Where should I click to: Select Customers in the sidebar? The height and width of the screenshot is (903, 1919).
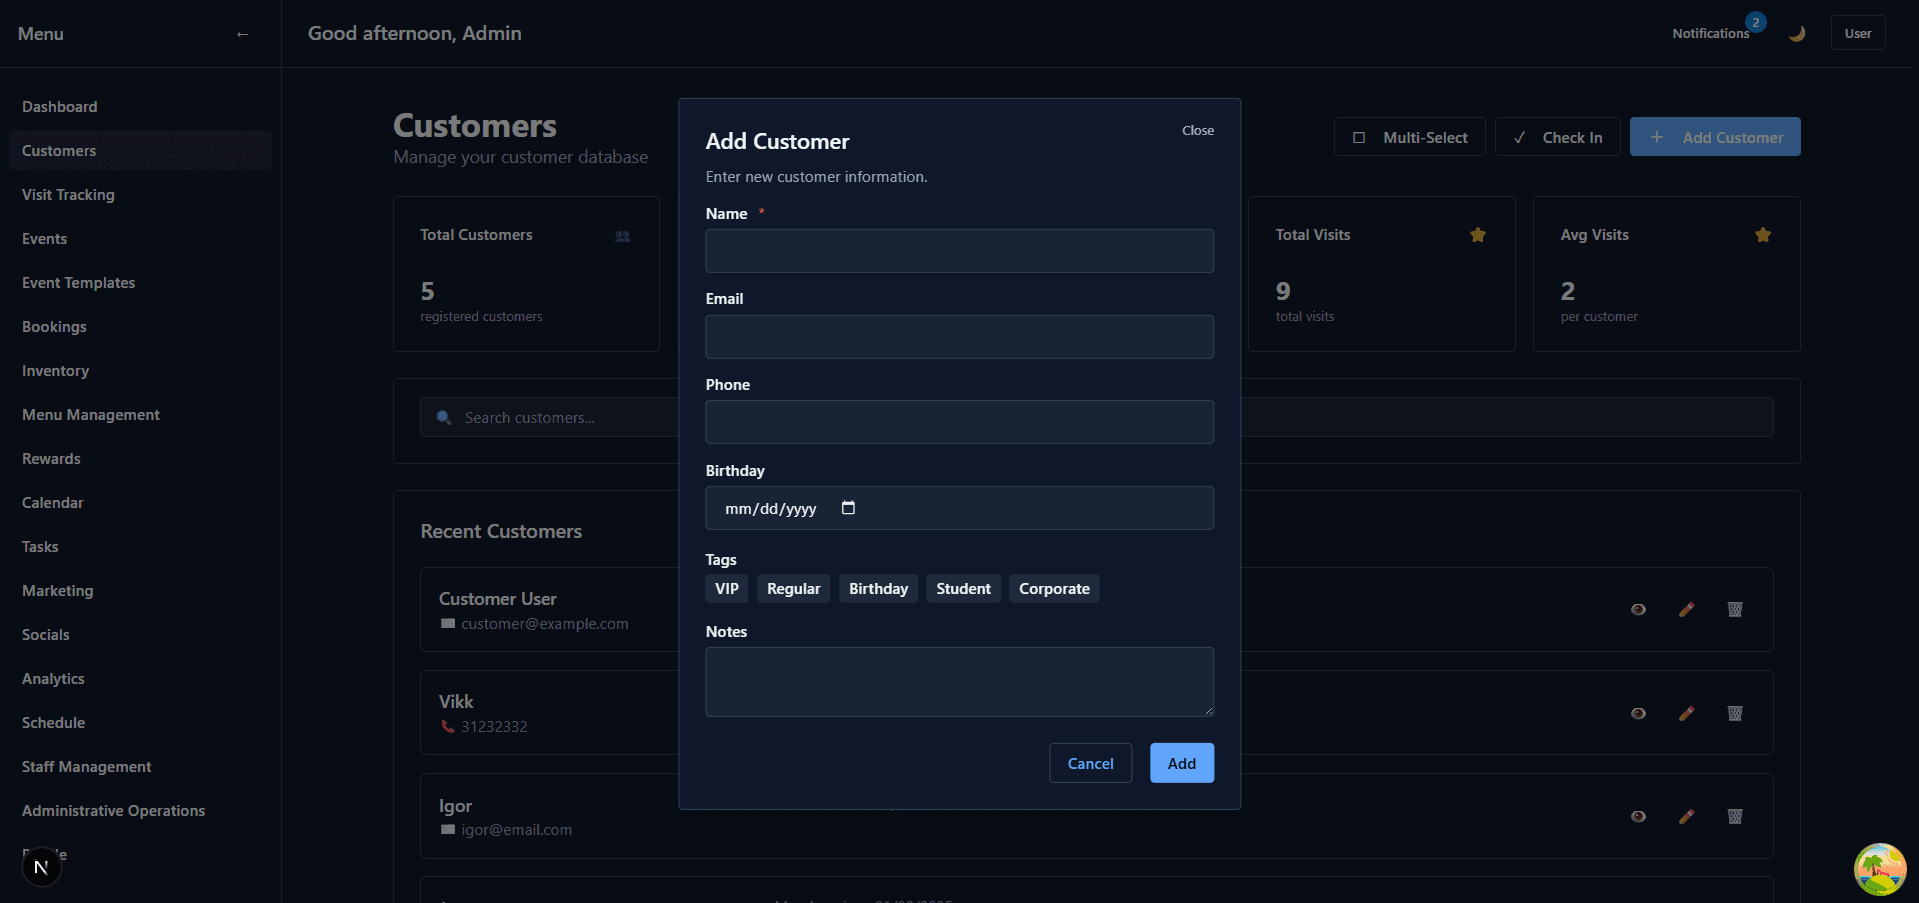point(140,151)
